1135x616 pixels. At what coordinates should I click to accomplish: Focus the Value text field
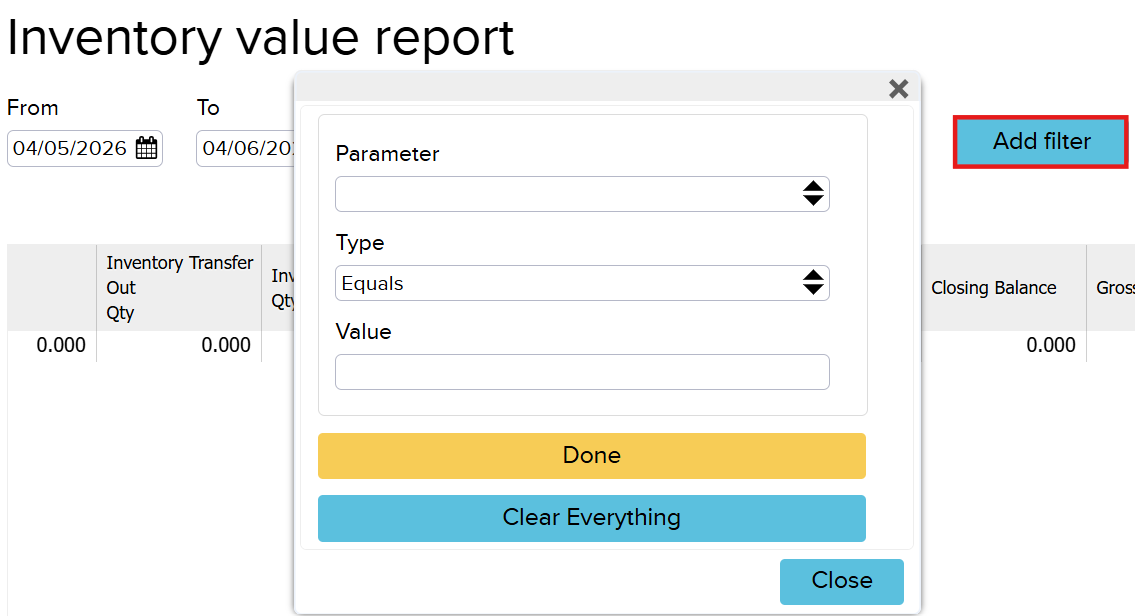click(582, 372)
